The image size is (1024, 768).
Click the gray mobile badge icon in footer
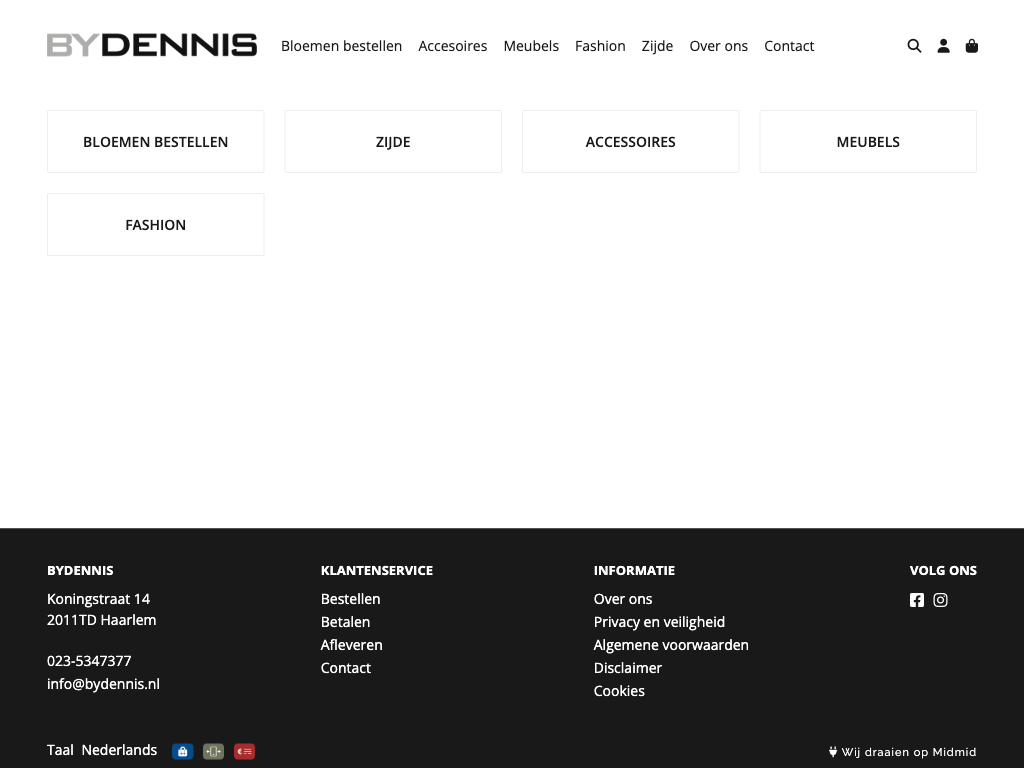pyautogui.click(x=213, y=751)
